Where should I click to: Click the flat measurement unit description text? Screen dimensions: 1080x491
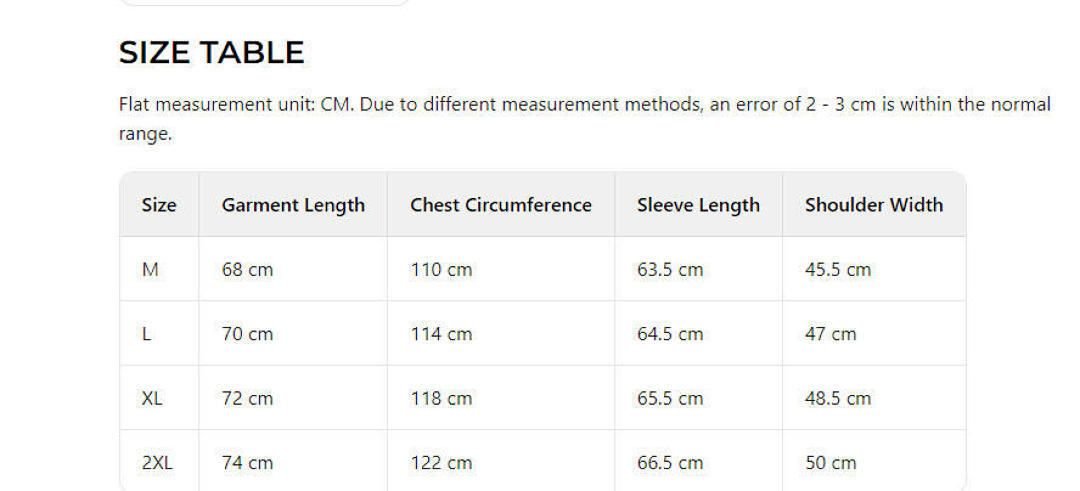click(584, 105)
